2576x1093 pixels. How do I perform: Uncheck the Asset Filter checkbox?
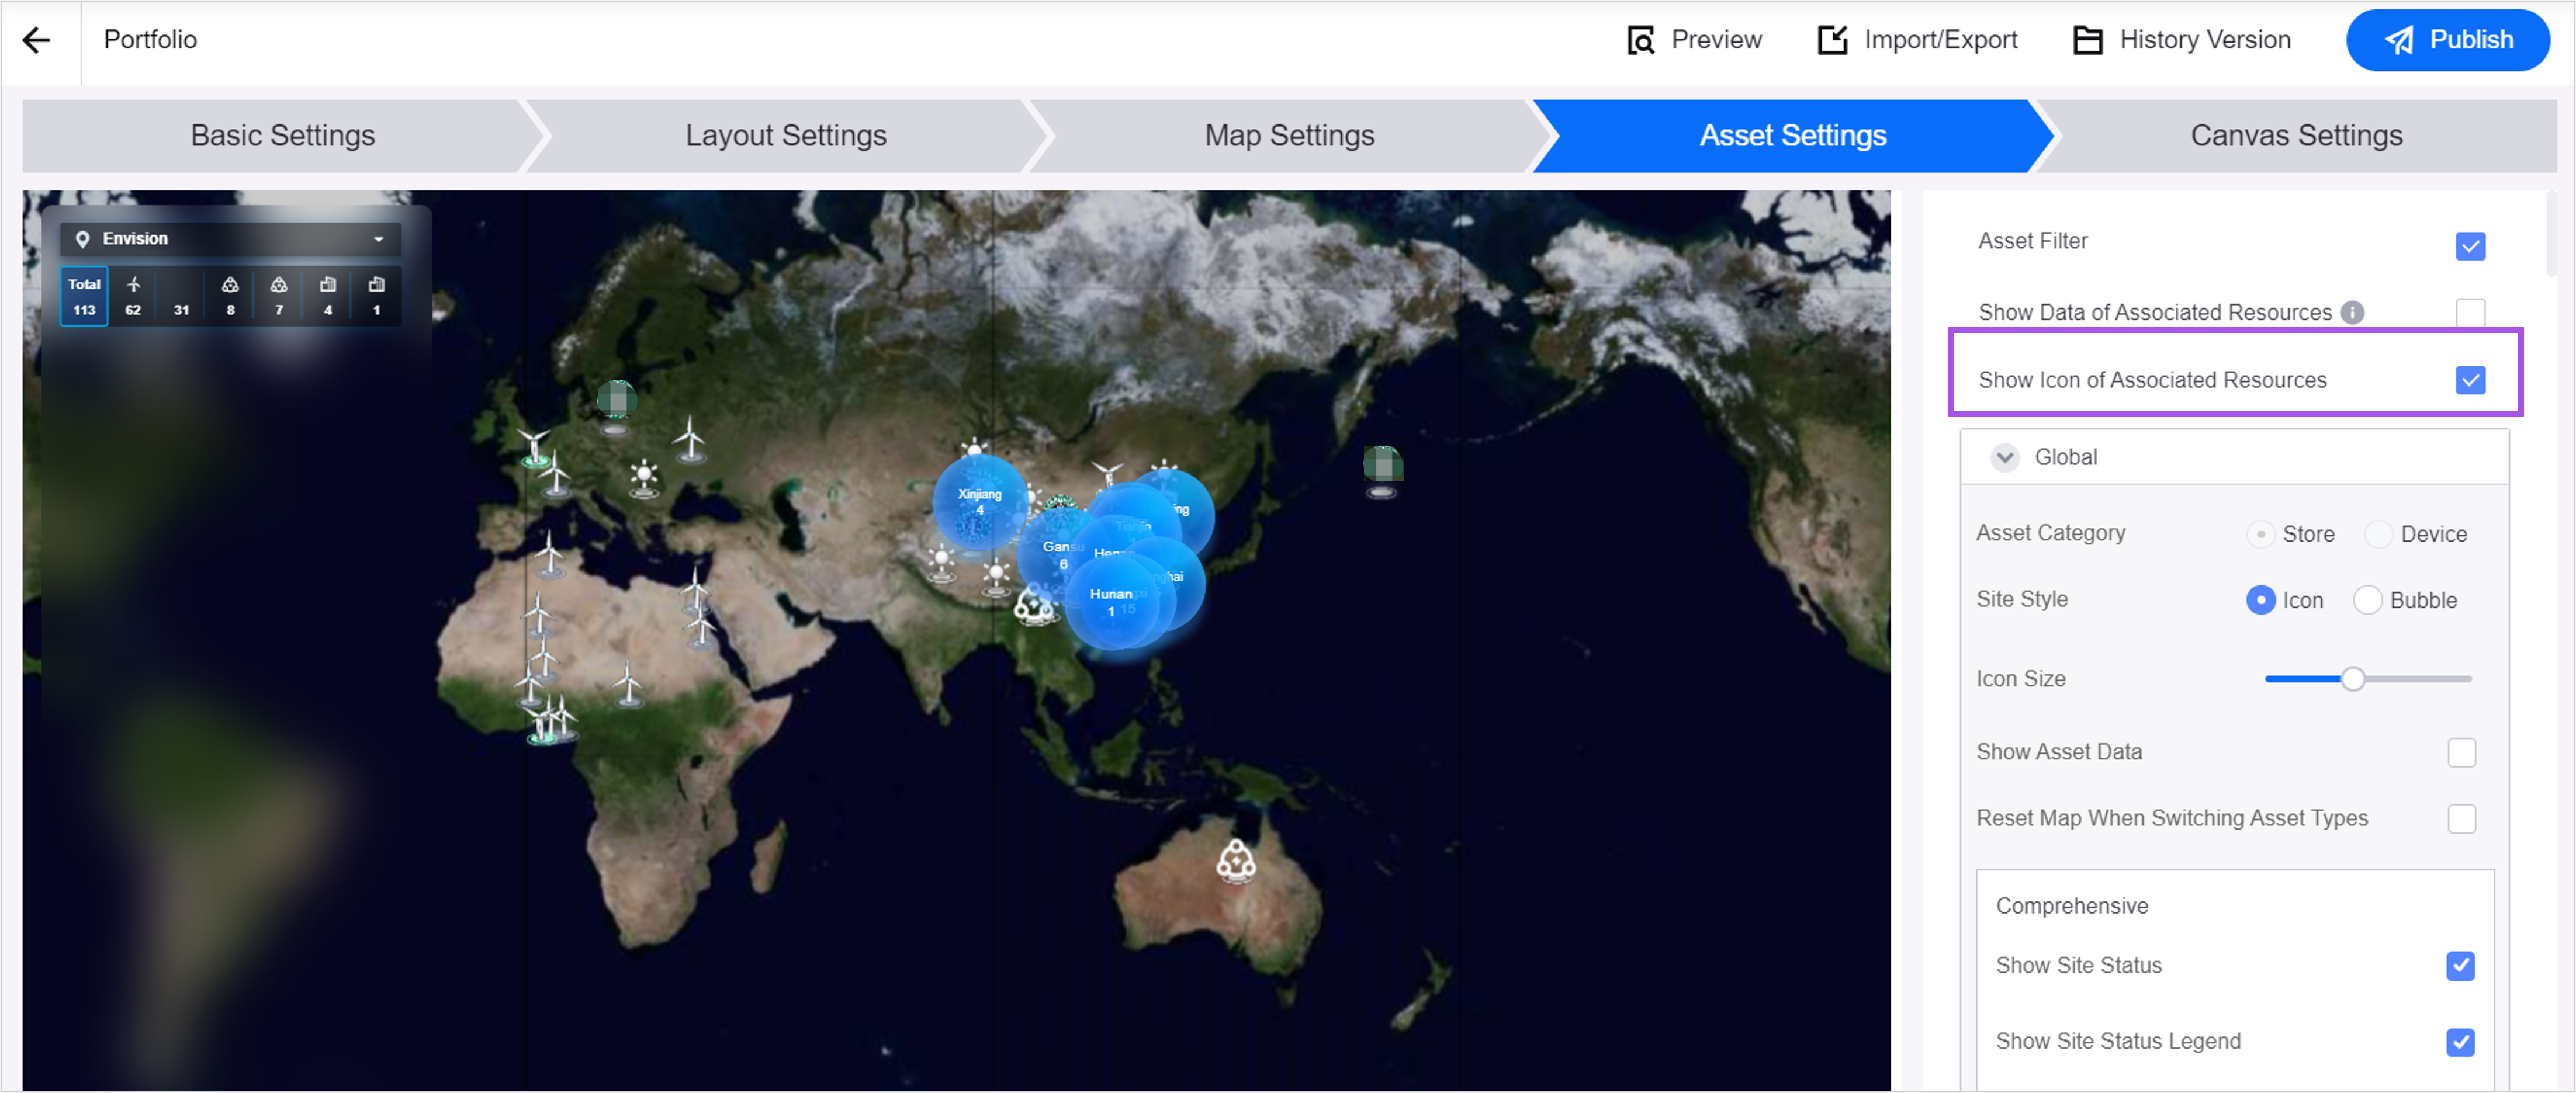2469,246
